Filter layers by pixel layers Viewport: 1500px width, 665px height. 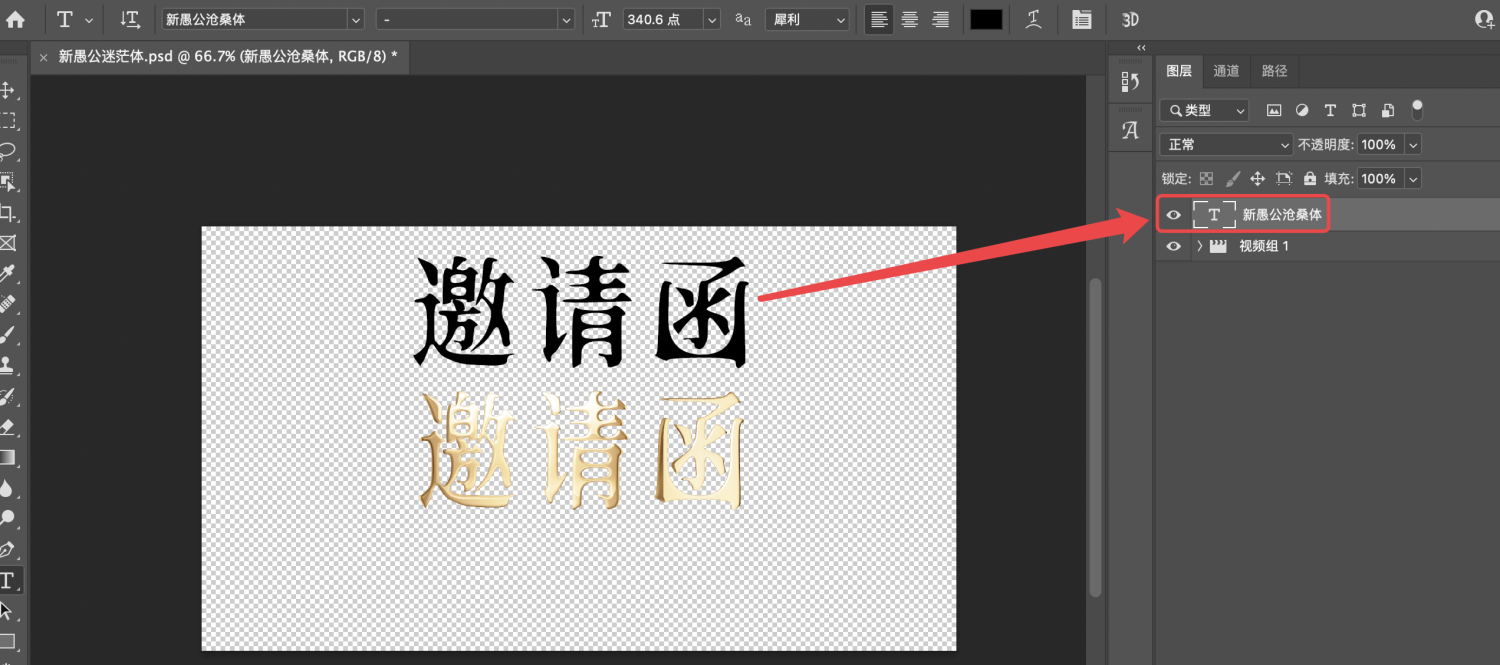(x=1274, y=111)
